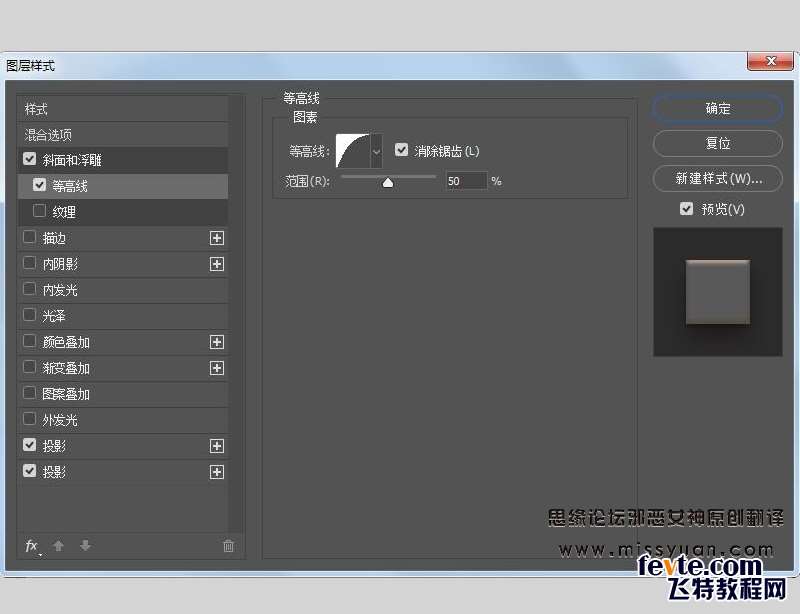Click plus icon on first 投影 row
The width and height of the screenshot is (800, 614).
click(217, 446)
